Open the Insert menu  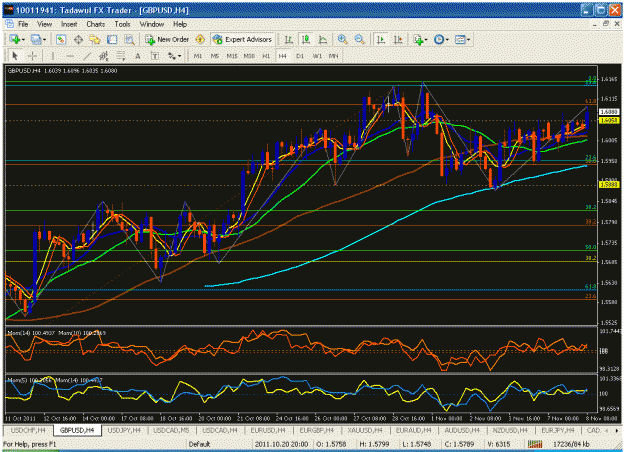point(69,24)
